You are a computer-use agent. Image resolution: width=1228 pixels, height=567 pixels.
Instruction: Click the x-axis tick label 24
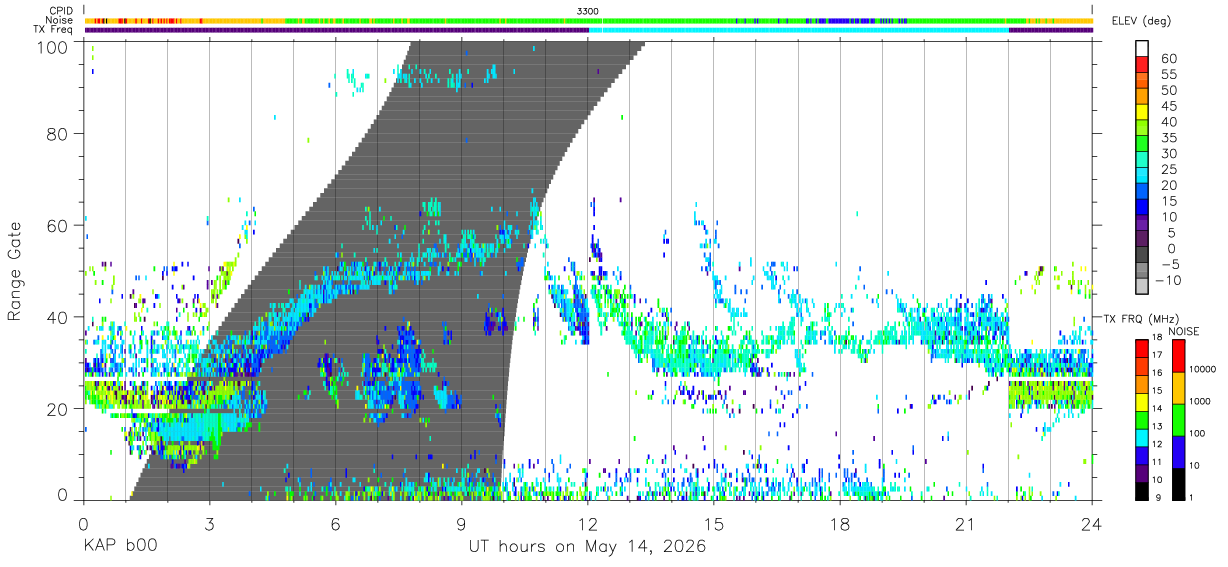pos(1092,524)
